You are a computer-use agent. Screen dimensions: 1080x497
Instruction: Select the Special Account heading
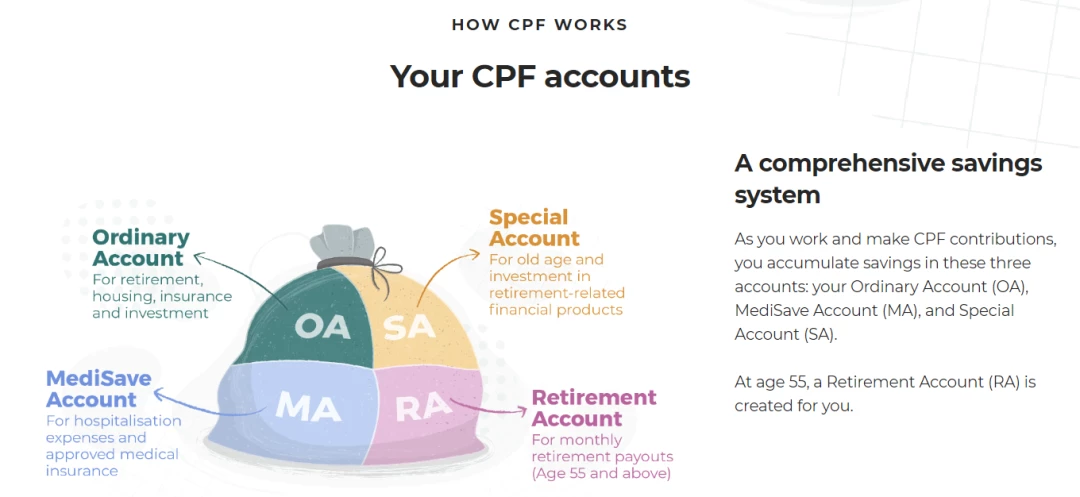click(534, 228)
